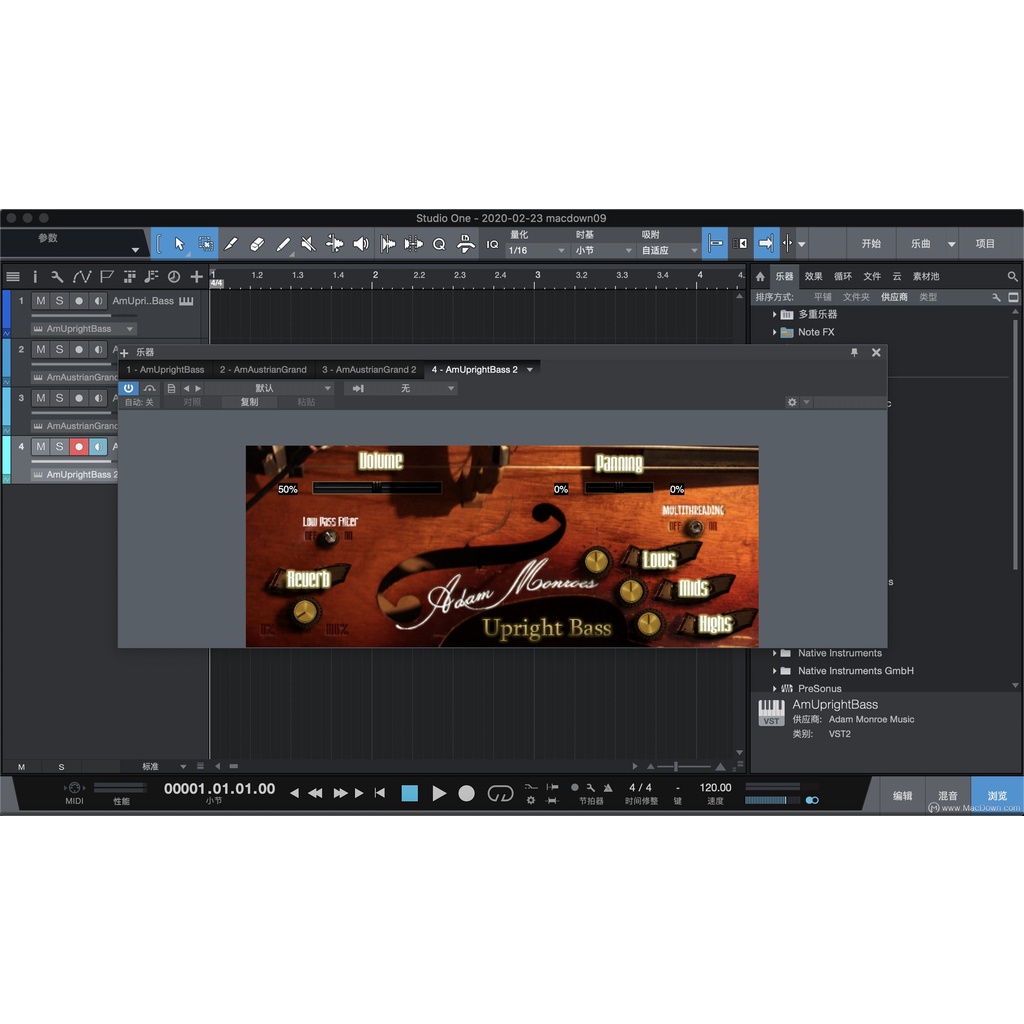Screen dimensions: 1024x1024
Task: Click the wrench options icon above tracks
Action: coord(57,277)
